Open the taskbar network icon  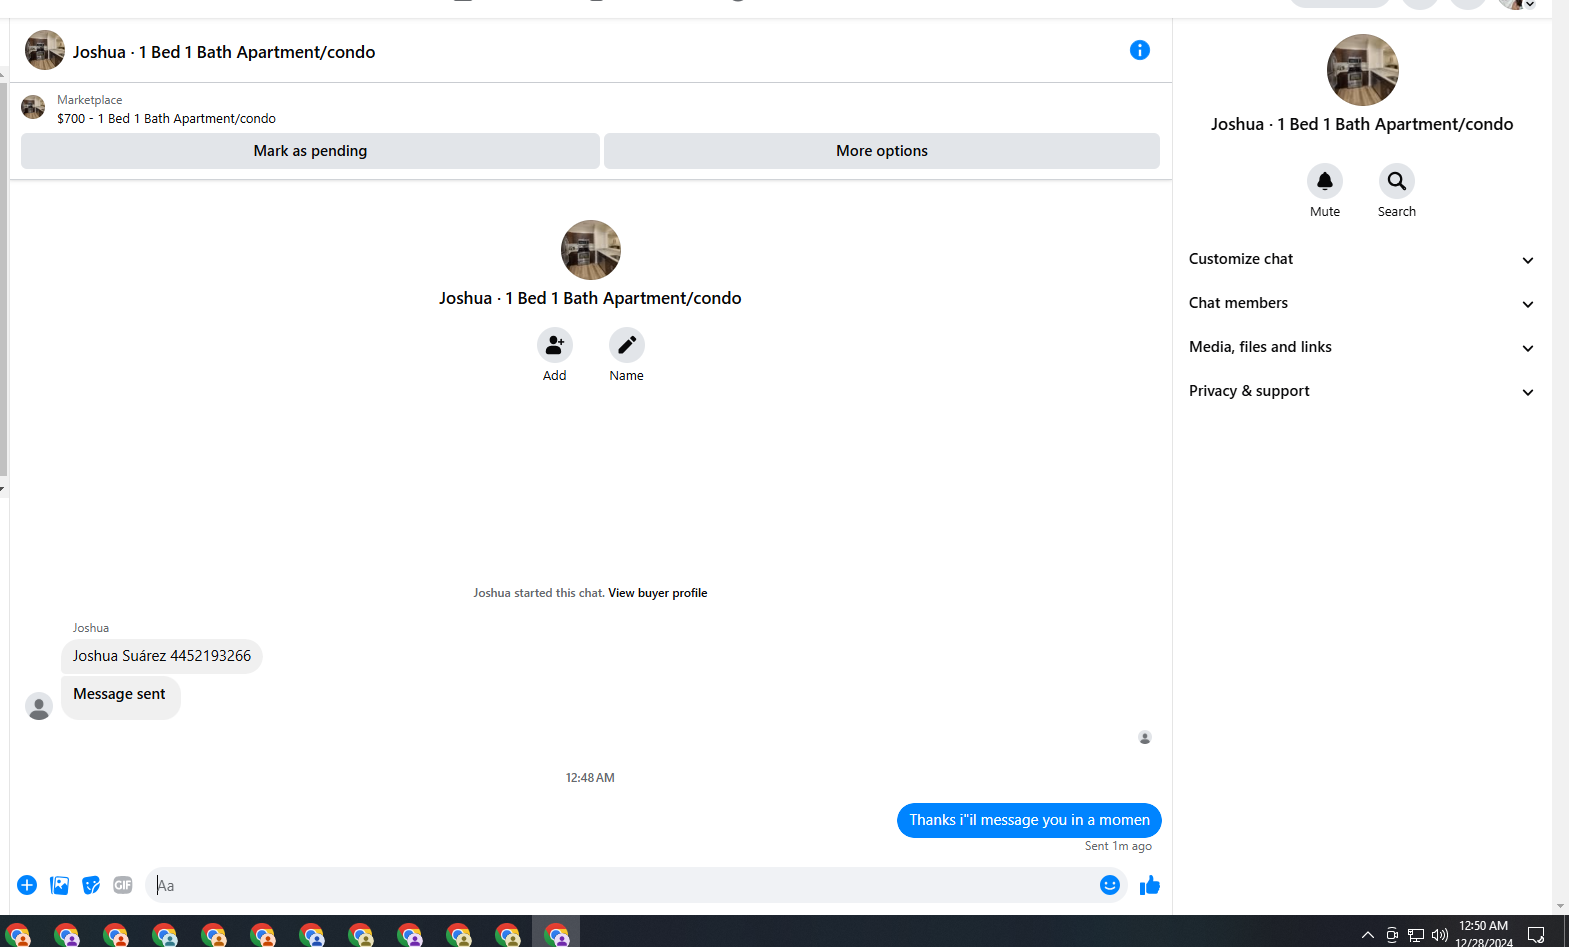1416,935
